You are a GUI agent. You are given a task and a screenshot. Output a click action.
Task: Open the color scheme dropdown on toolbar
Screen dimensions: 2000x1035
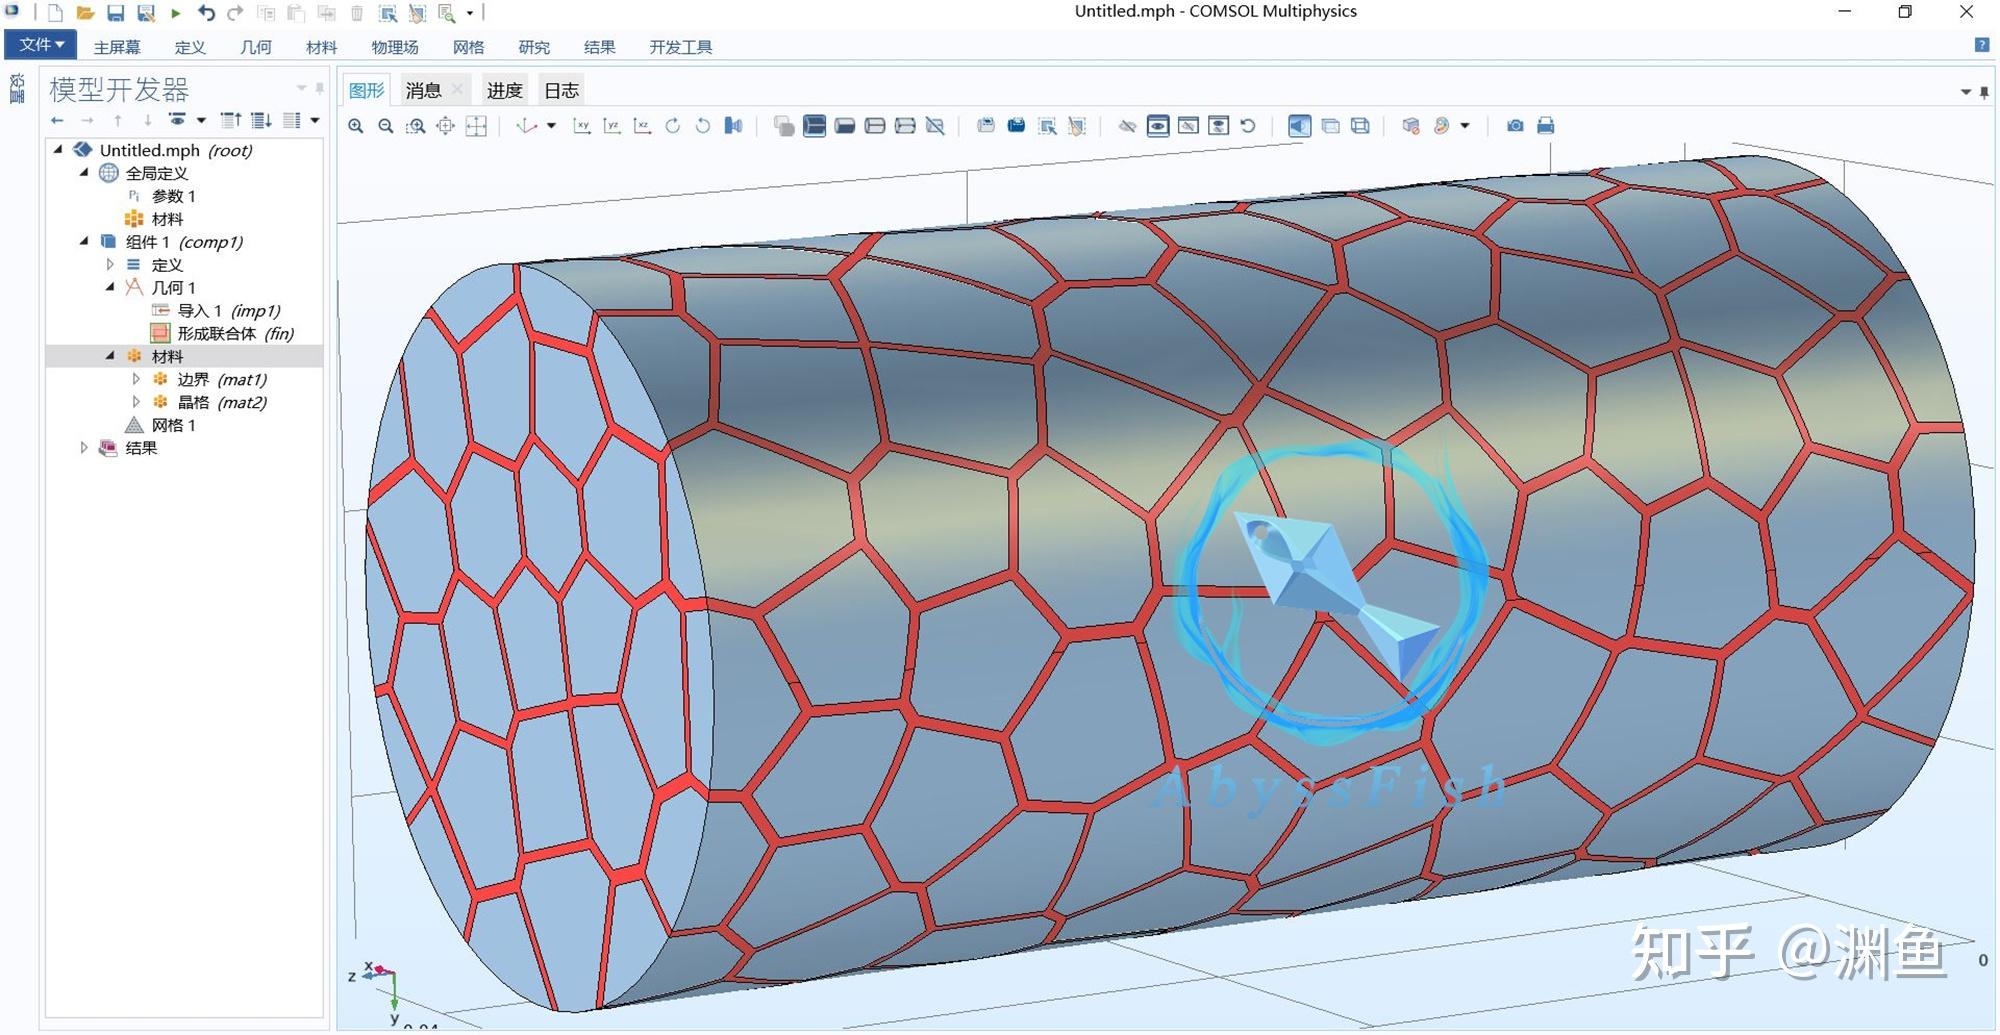1464,126
